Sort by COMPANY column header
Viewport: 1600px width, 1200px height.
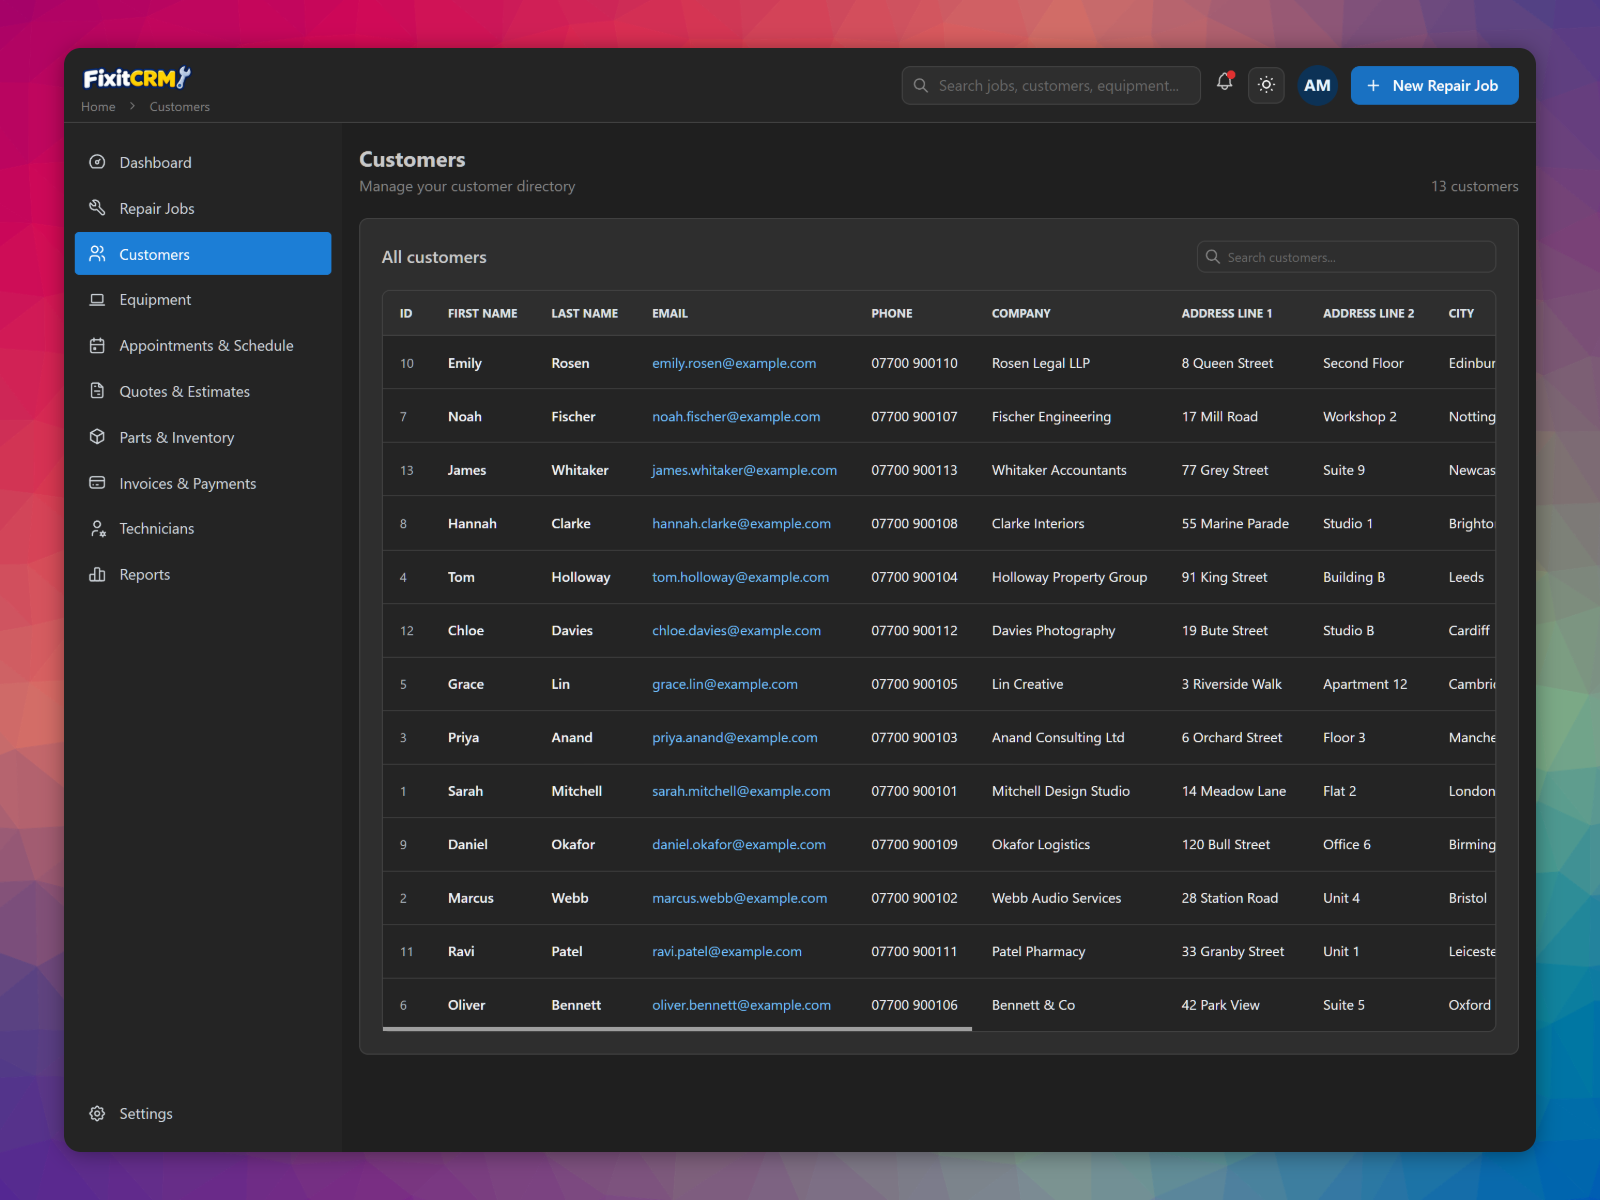pyautogui.click(x=1021, y=314)
